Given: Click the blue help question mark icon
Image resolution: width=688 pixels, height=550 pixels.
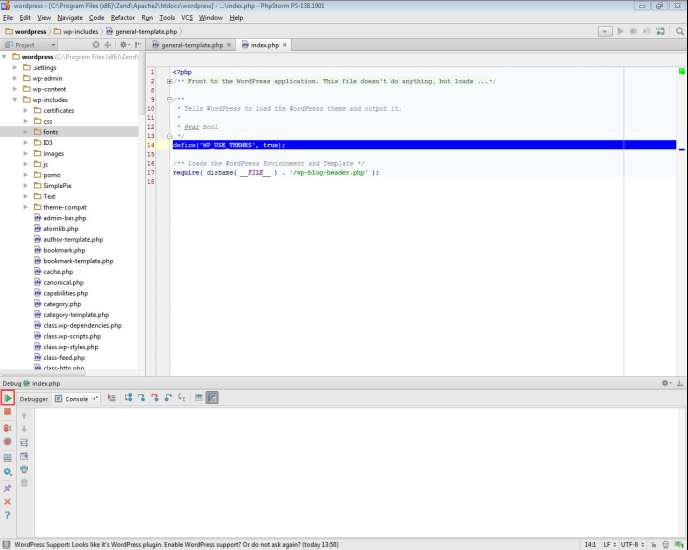Looking at the screenshot, I should point(8,515).
